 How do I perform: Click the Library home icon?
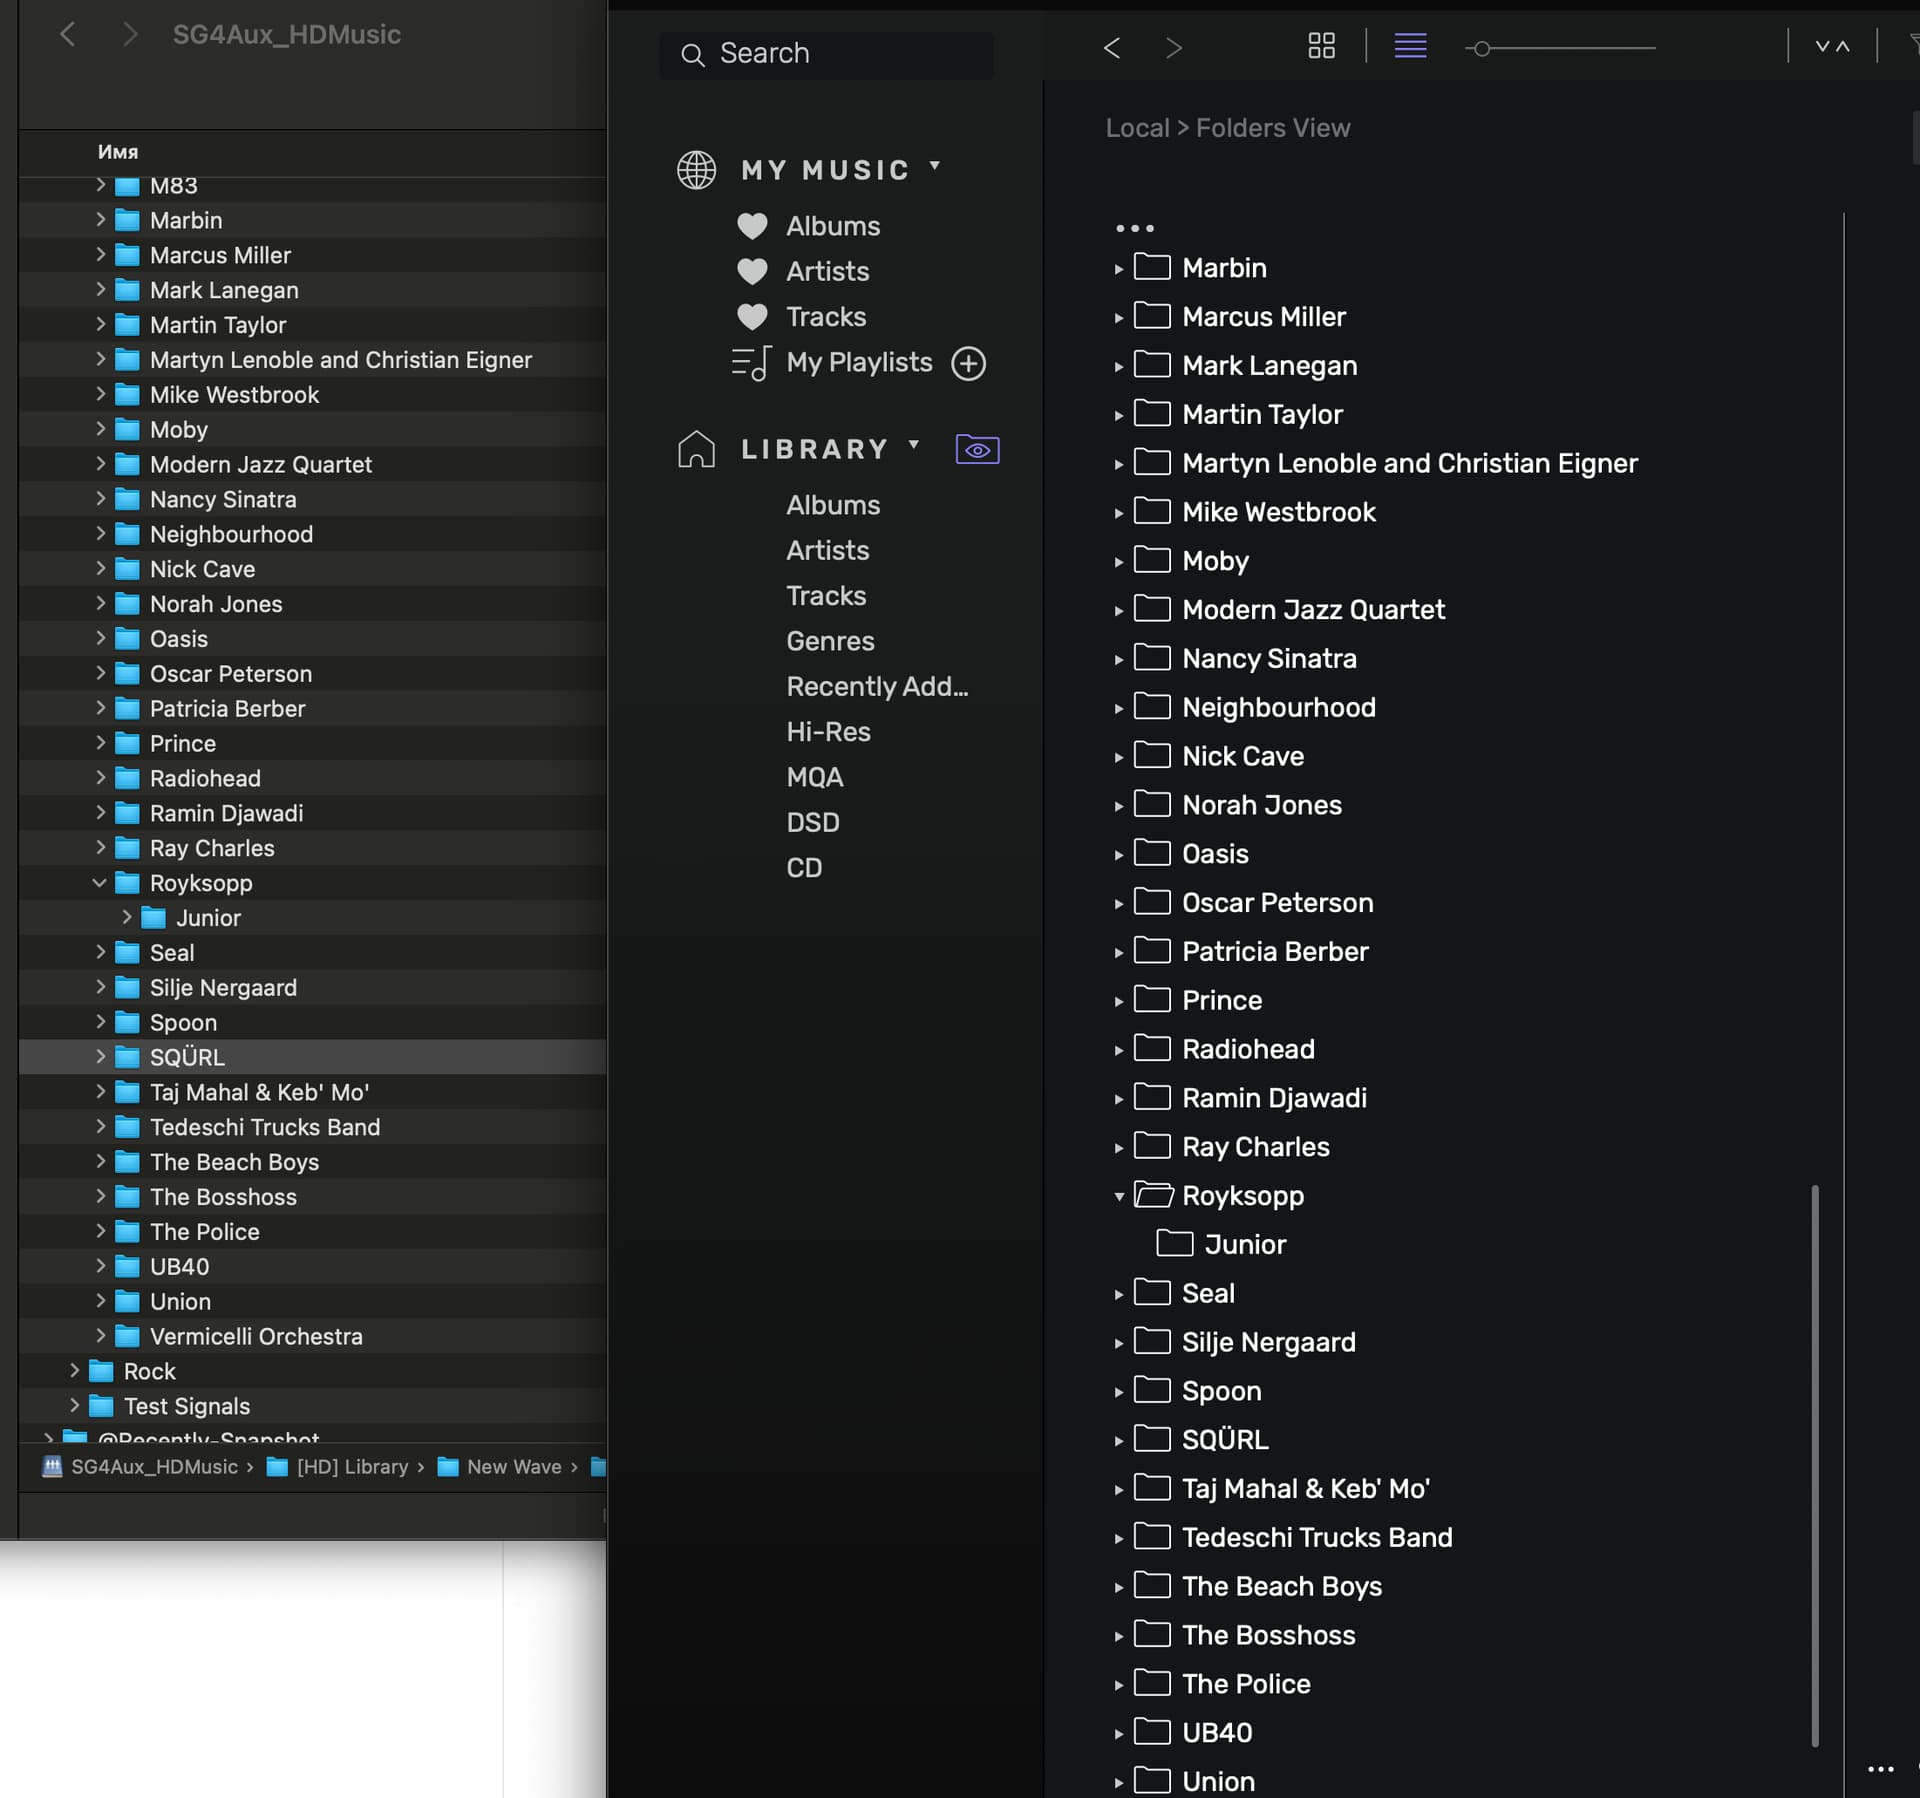tap(696, 449)
